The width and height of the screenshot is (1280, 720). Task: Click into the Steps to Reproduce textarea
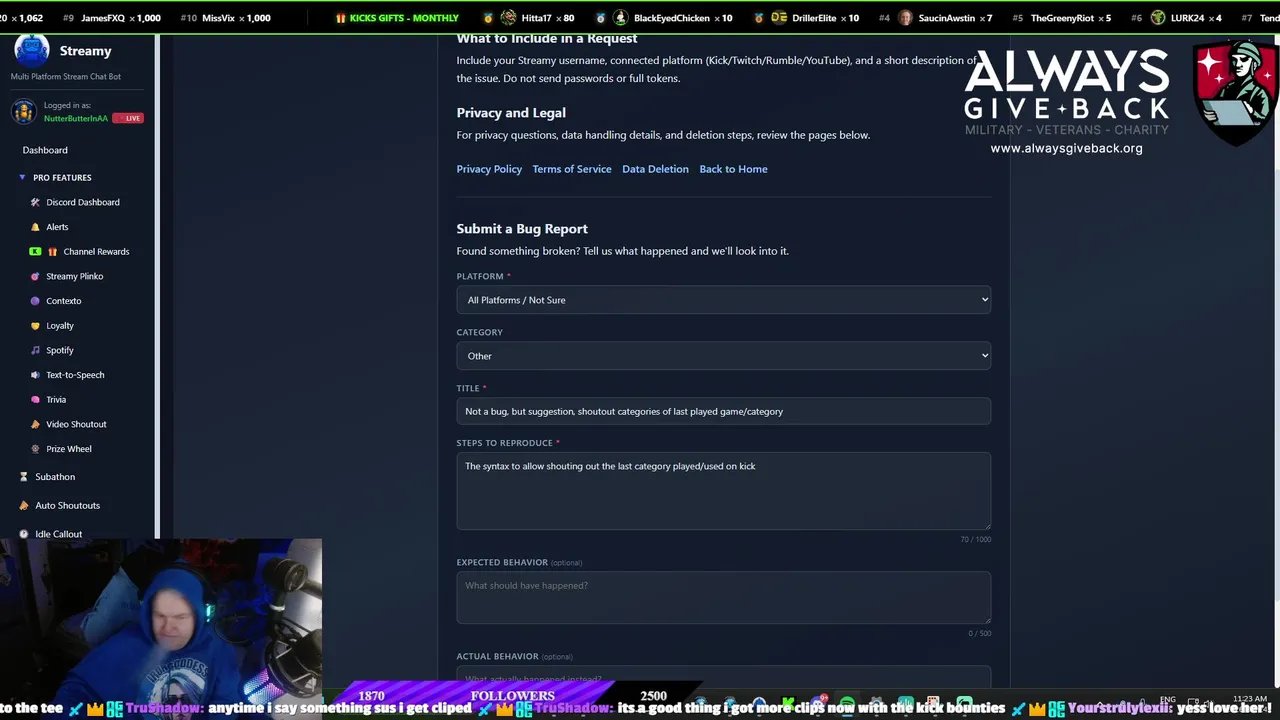723,491
